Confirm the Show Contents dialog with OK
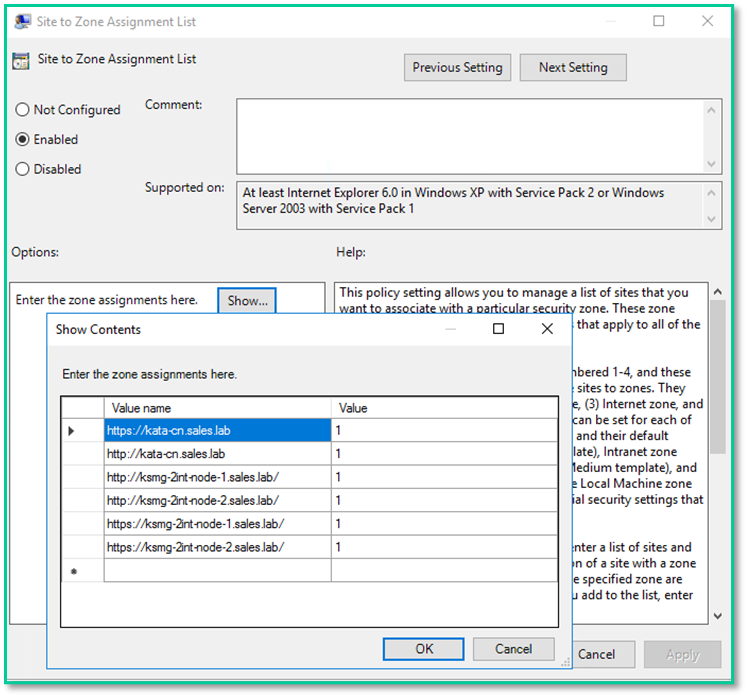Image resolution: width=747 pixels, height=697 pixels. tap(424, 649)
